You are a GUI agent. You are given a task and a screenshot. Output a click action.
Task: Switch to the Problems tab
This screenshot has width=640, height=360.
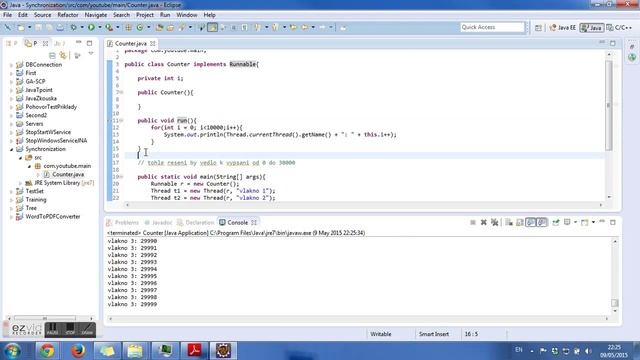click(122, 222)
